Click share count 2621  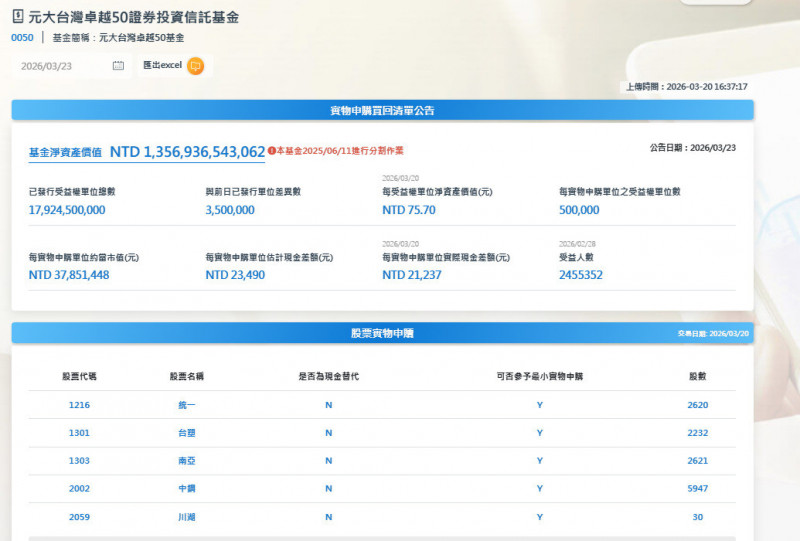(x=697, y=460)
